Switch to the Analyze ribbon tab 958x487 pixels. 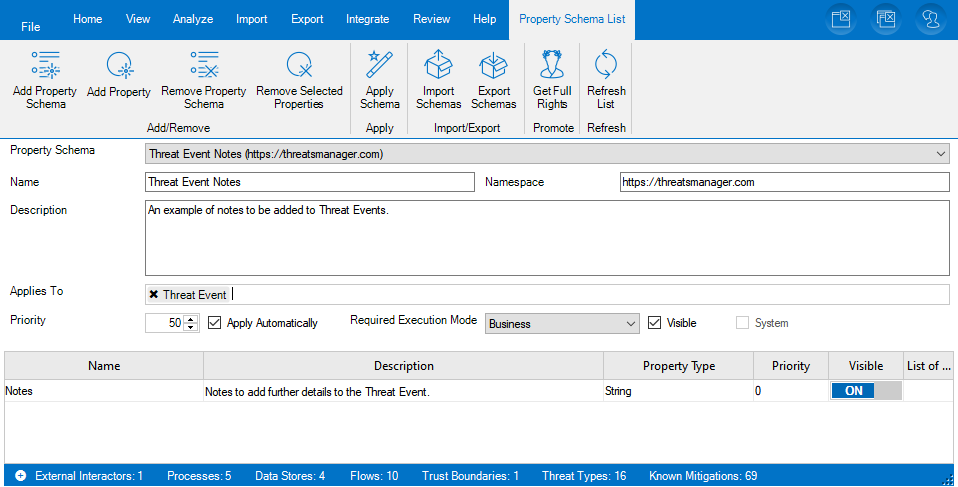point(192,19)
